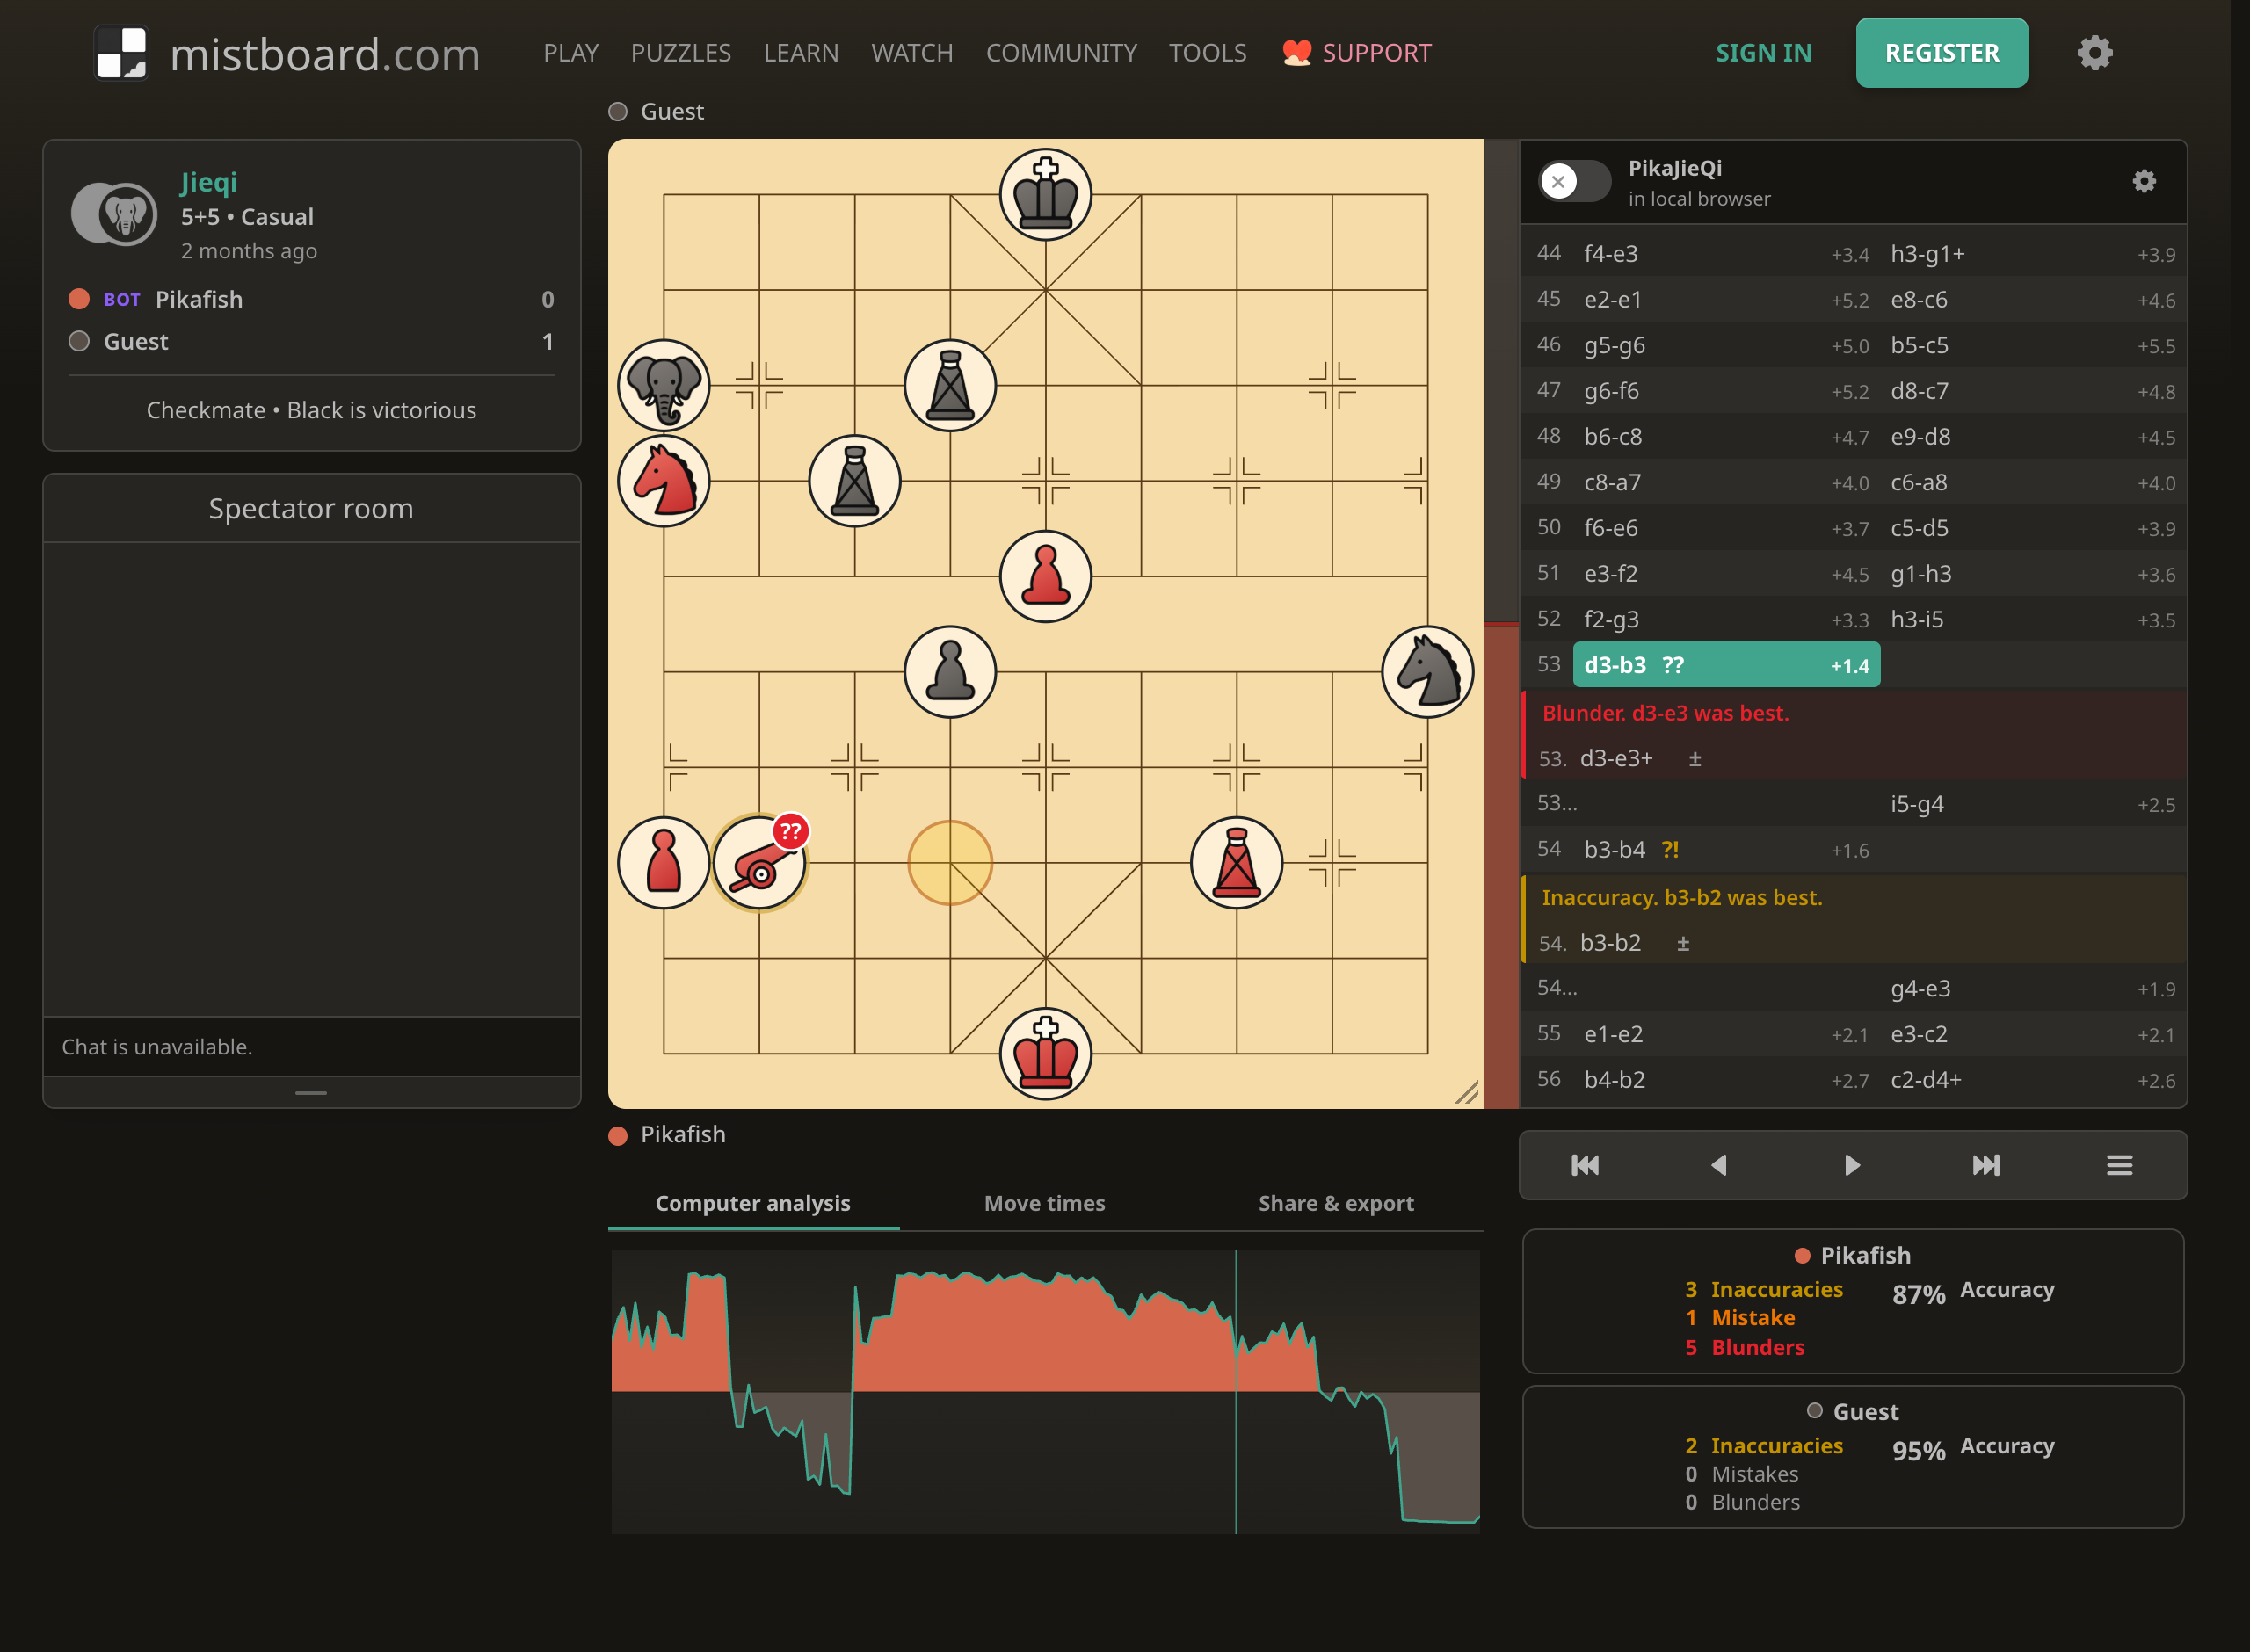Open PikaJieQi engine settings gear
Viewport: 2250px width, 1652px height.
pos(2144,181)
